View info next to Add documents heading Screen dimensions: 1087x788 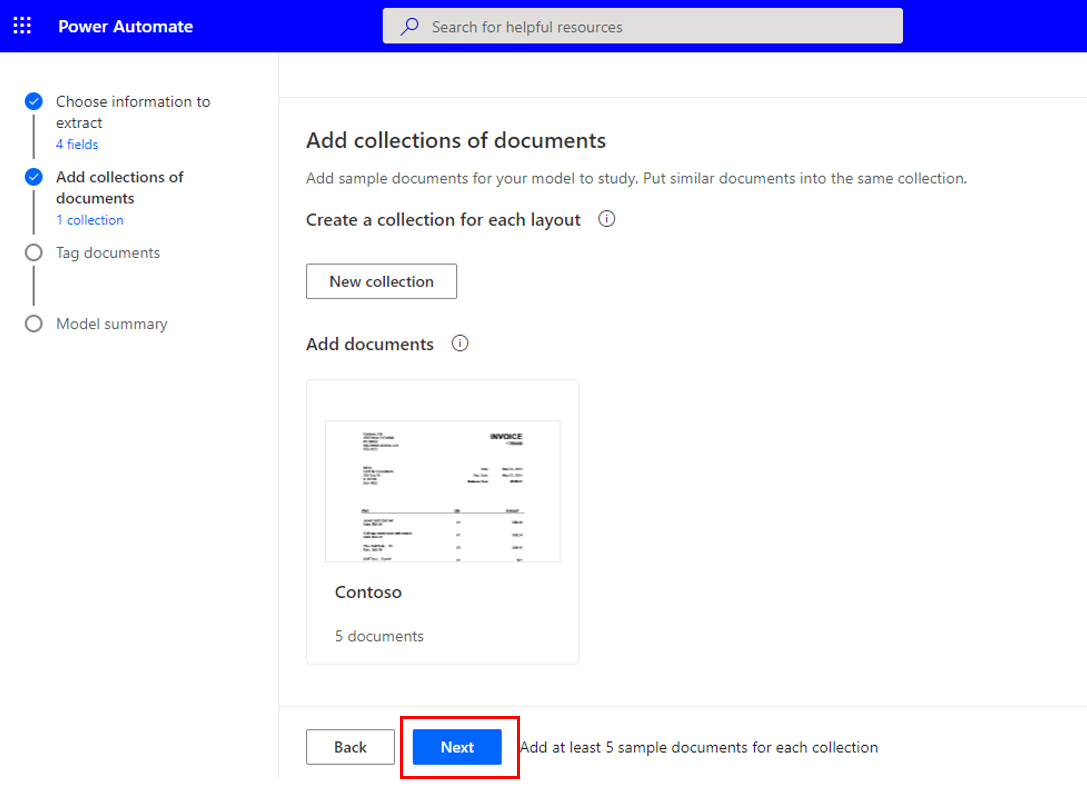pos(459,343)
